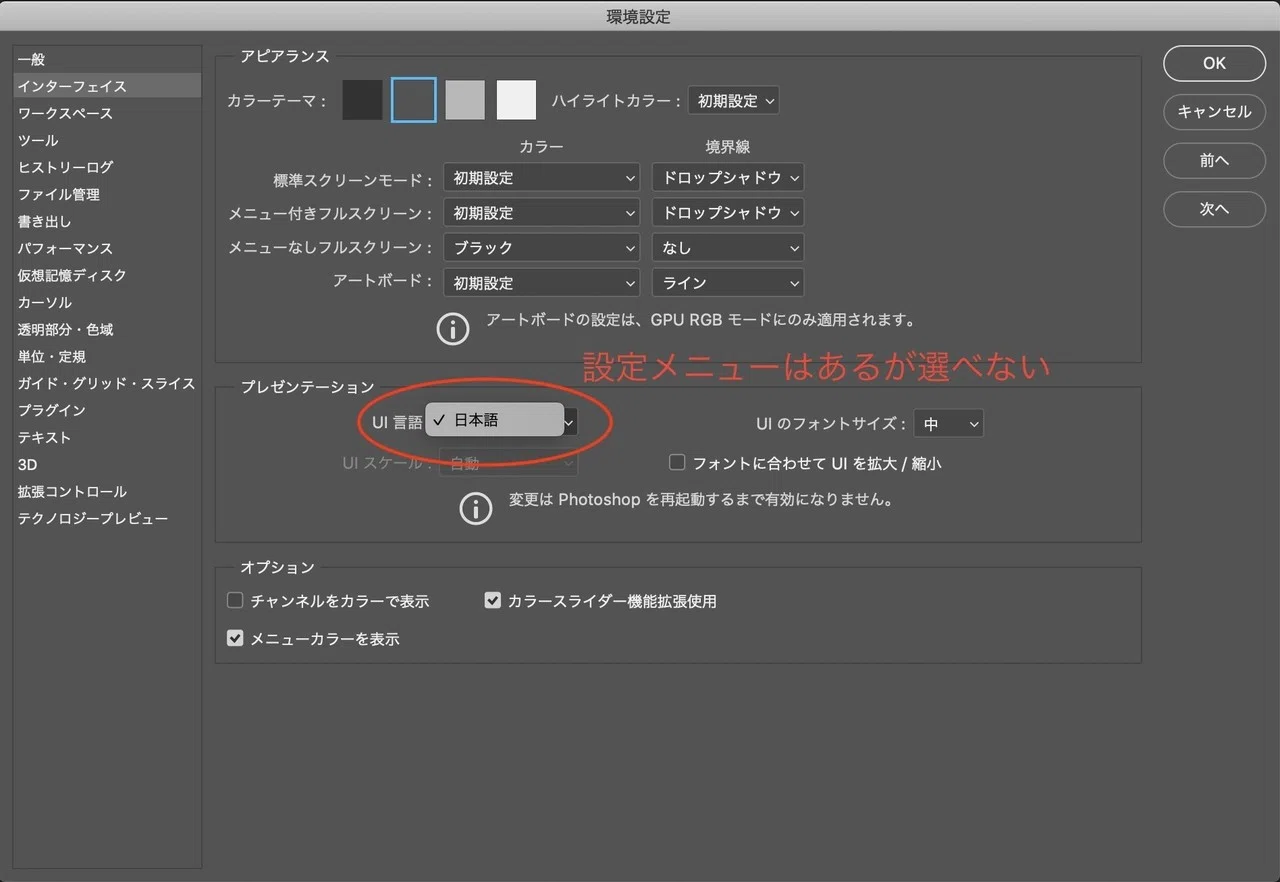
Task: Open アートボード border dropdown showing ライン
Action: [728, 283]
